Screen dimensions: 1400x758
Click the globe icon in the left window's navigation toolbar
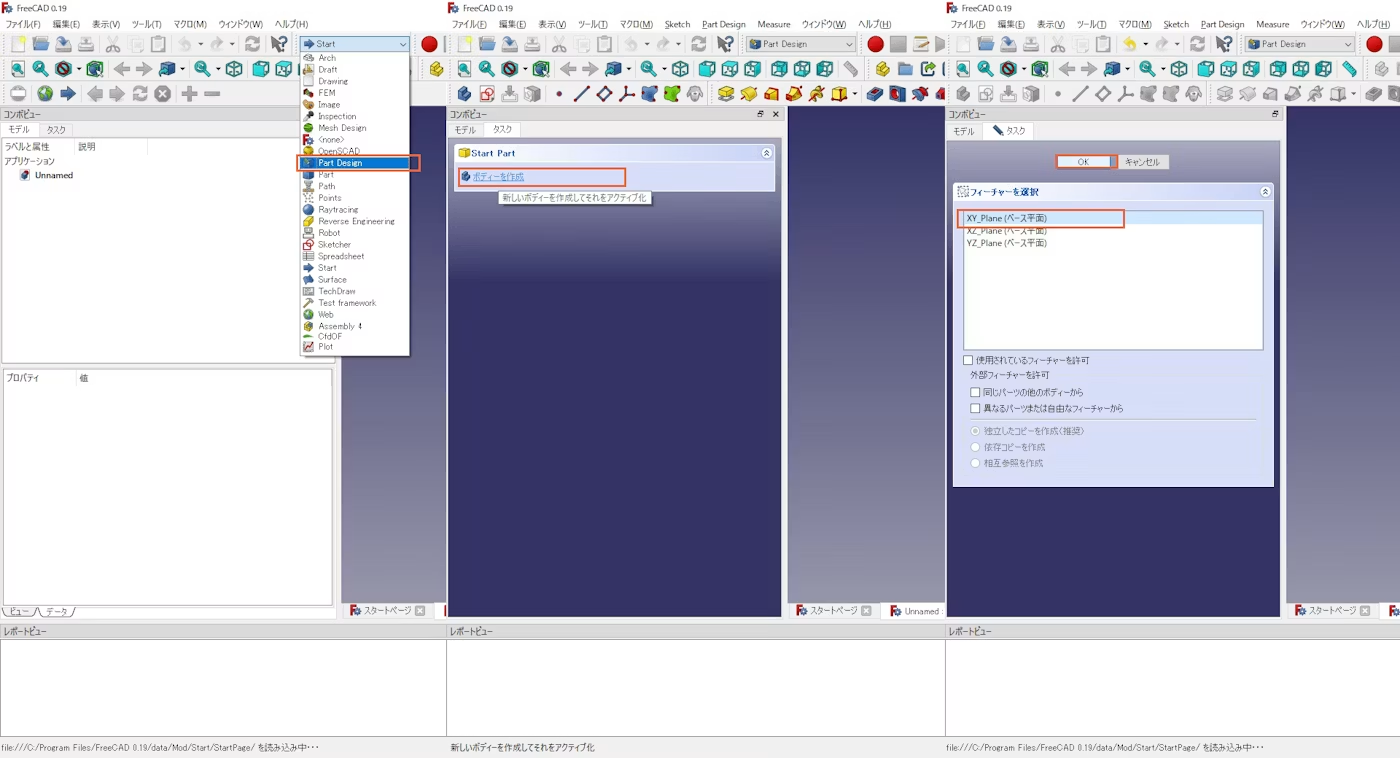click(x=45, y=94)
